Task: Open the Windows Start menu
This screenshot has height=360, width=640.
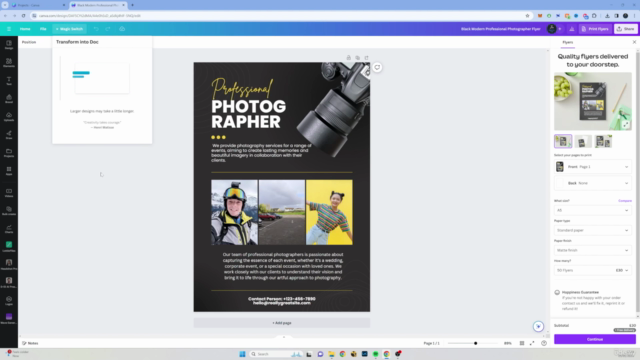Action: pos(242,354)
